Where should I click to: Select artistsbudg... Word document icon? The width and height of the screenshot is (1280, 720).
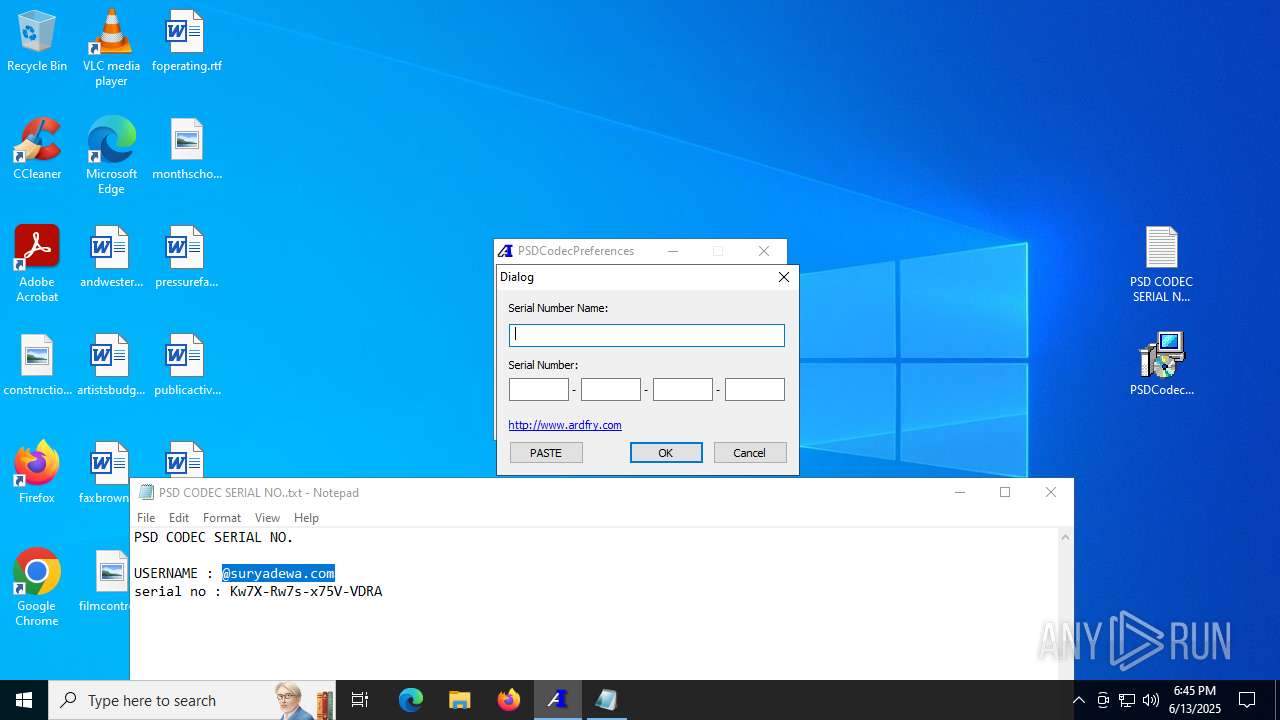tap(111, 366)
